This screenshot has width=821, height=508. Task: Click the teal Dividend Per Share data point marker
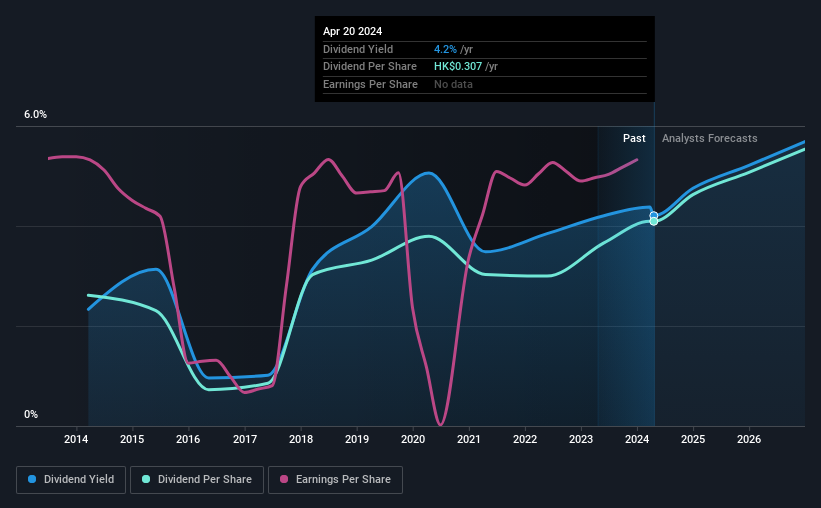653,222
